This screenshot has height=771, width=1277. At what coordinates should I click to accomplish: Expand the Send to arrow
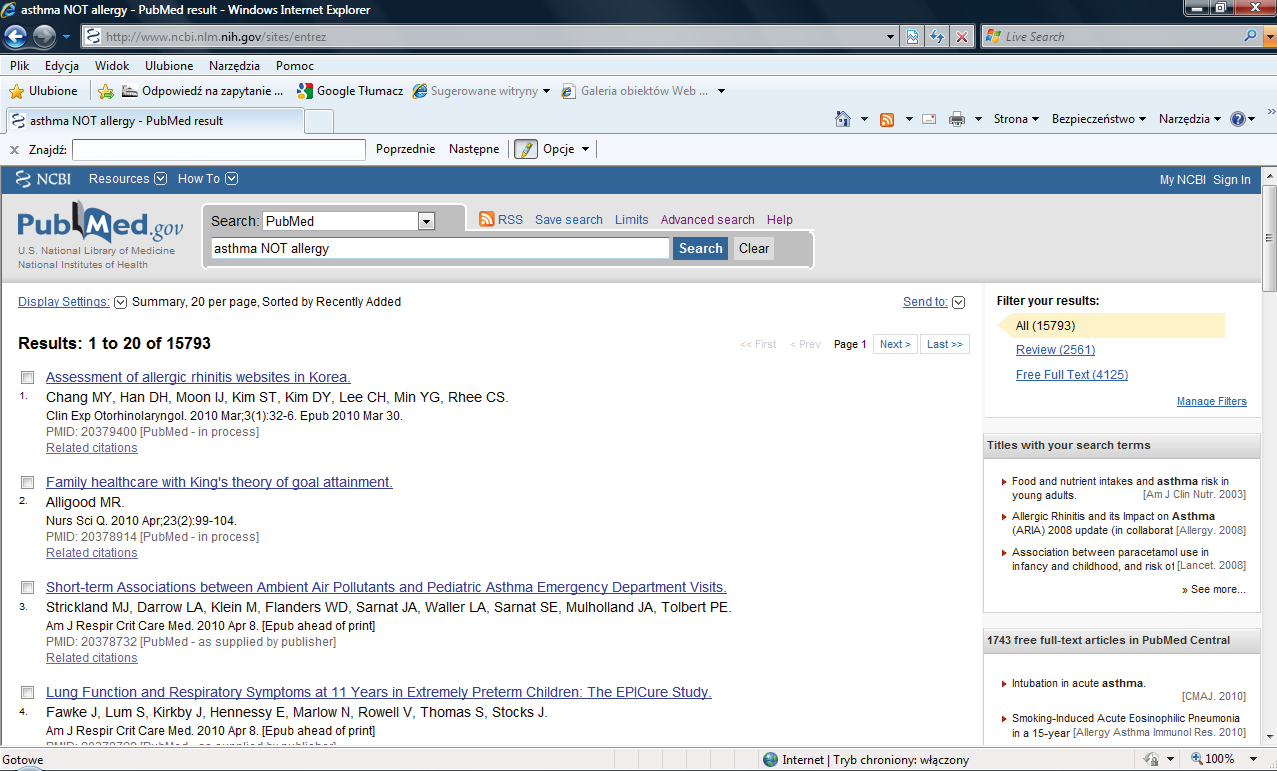pyautogui.click(x=958, y=302)
